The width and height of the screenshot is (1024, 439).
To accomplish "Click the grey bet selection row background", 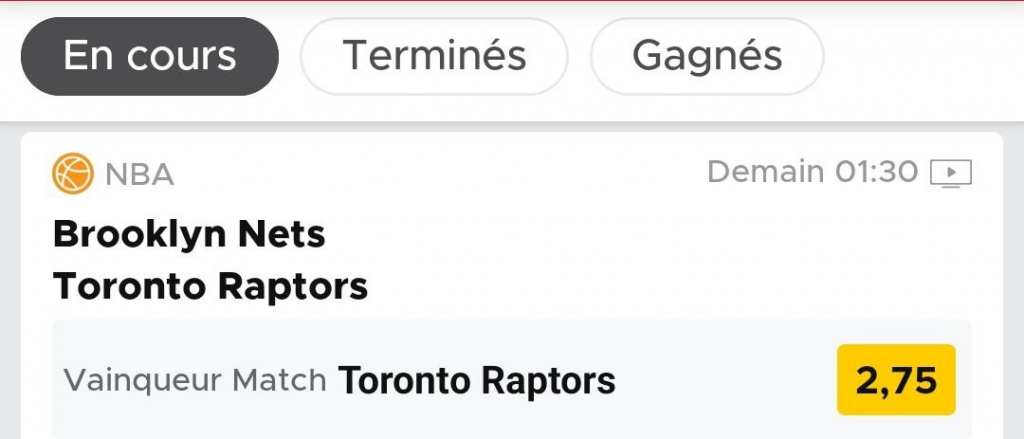I will [x=720, y=380].
